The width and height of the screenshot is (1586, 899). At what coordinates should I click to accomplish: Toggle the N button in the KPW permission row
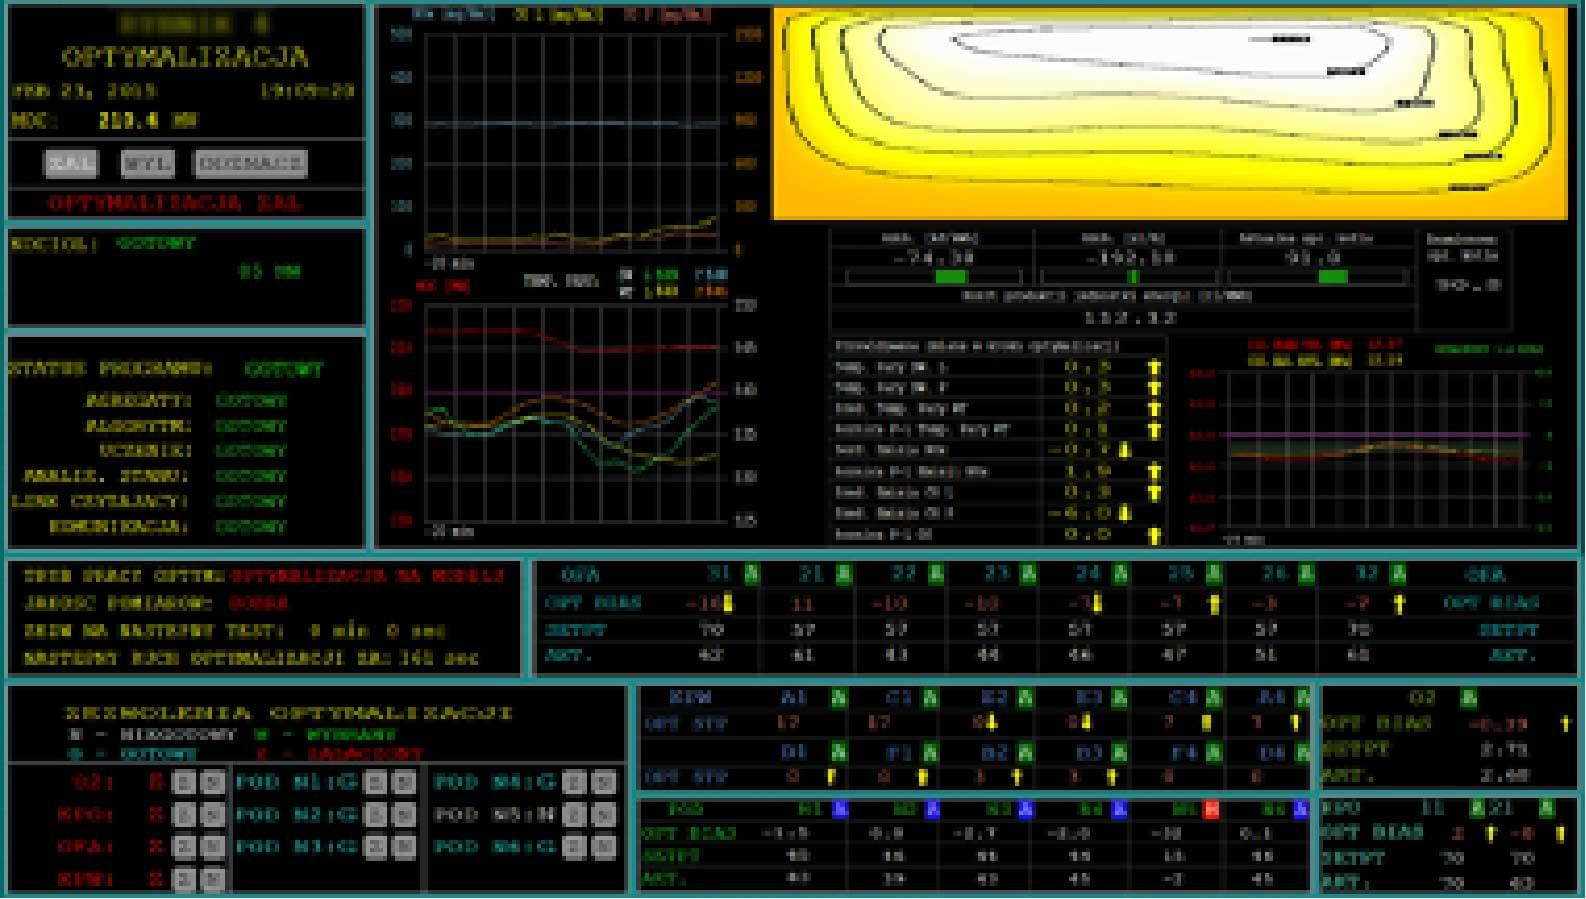pyautogui.click(x=212, y=879)
